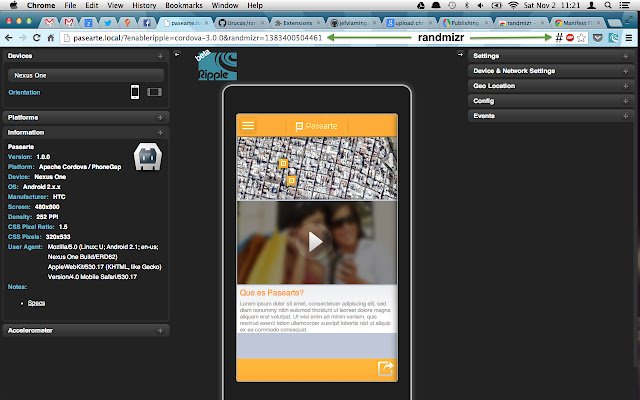Collapse the right panel with arrow
Screen dimensions: 640x400
pyautogui.click(x=460, y=54)
